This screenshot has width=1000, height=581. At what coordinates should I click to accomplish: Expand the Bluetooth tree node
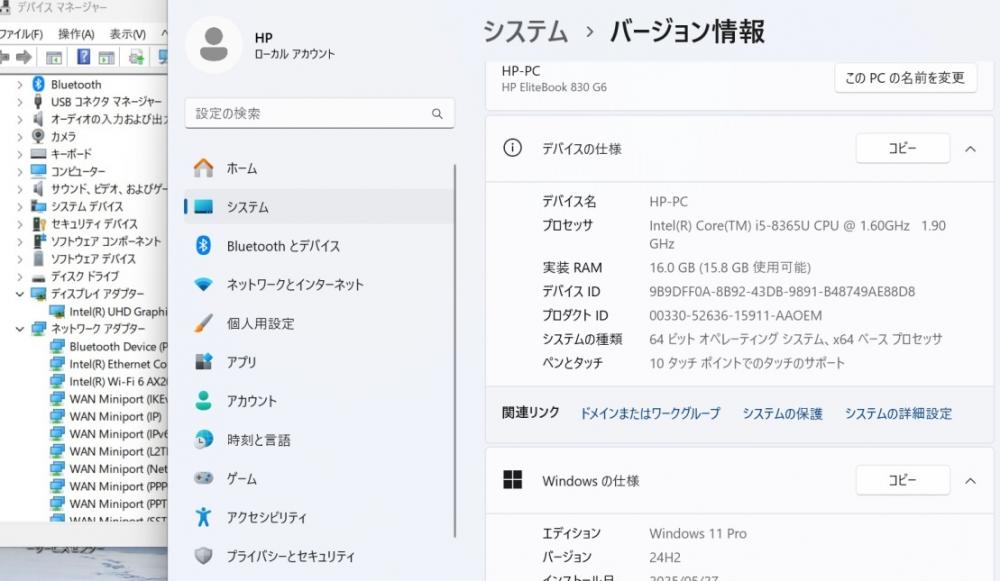coord(20,84)
